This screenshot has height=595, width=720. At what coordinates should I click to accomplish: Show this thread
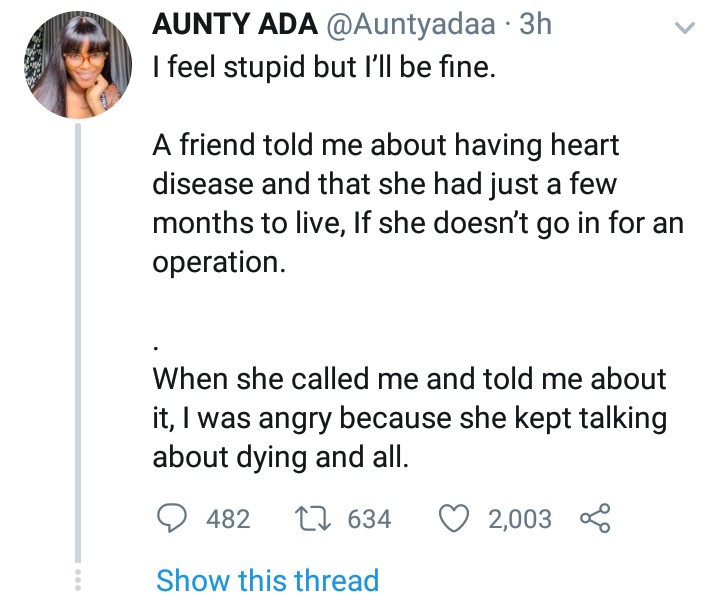268,579
